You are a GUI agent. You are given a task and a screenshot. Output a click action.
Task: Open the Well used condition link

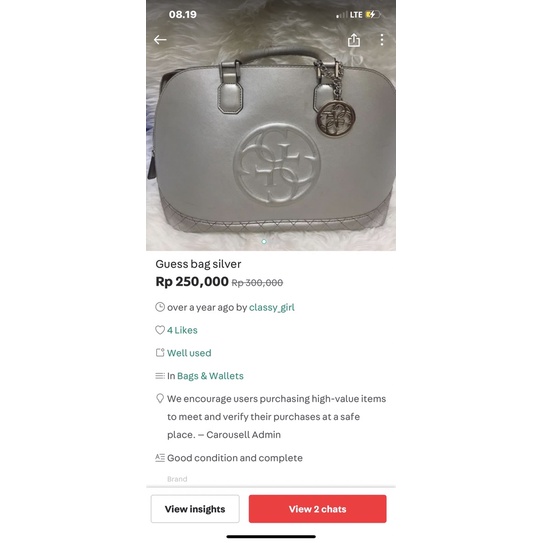coord(189,353)
